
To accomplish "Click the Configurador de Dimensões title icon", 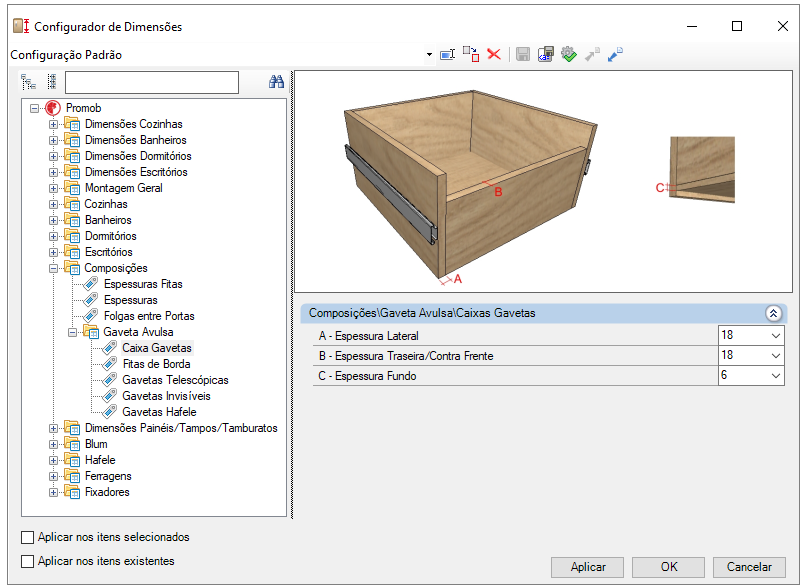I will 21,26.
